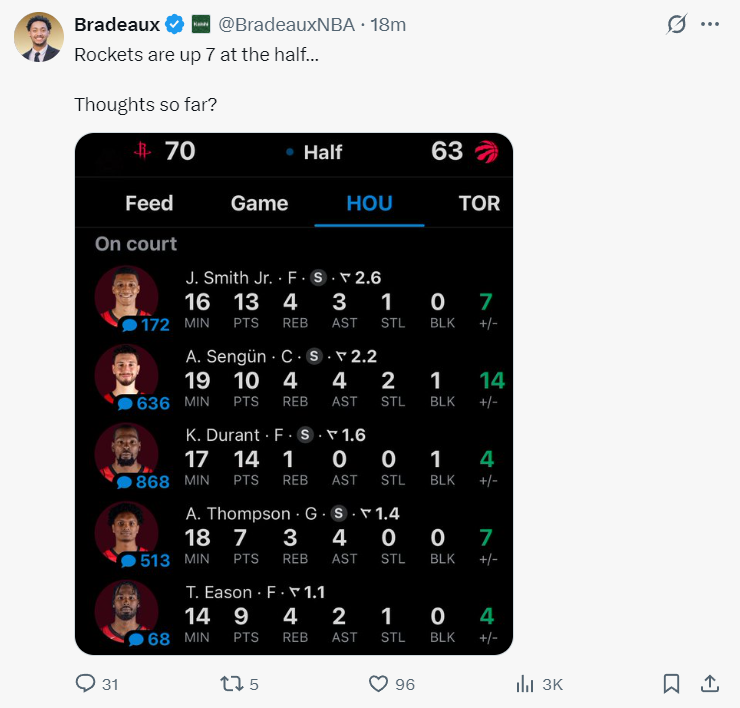Bookmark this post

[672, 684]
